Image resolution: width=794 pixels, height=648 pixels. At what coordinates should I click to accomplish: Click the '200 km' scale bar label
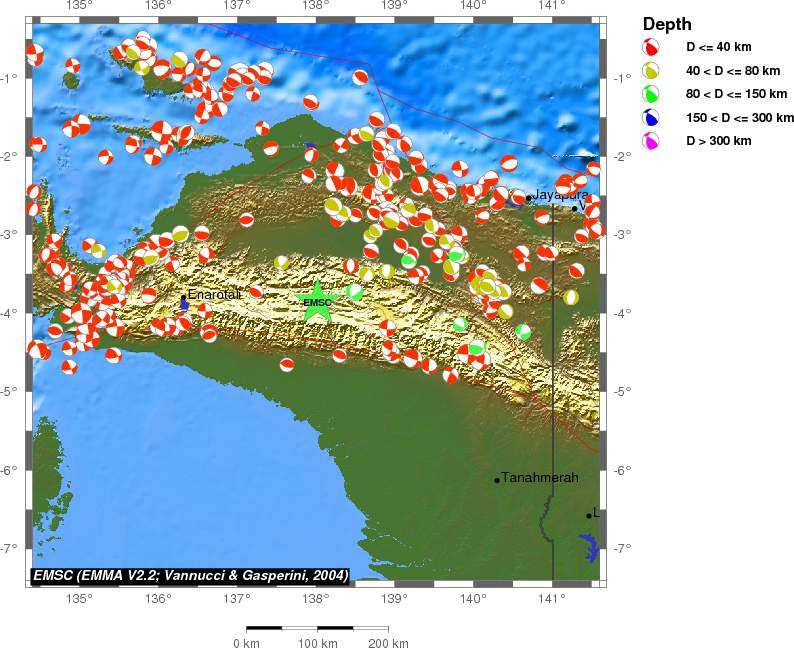point(388,643)
